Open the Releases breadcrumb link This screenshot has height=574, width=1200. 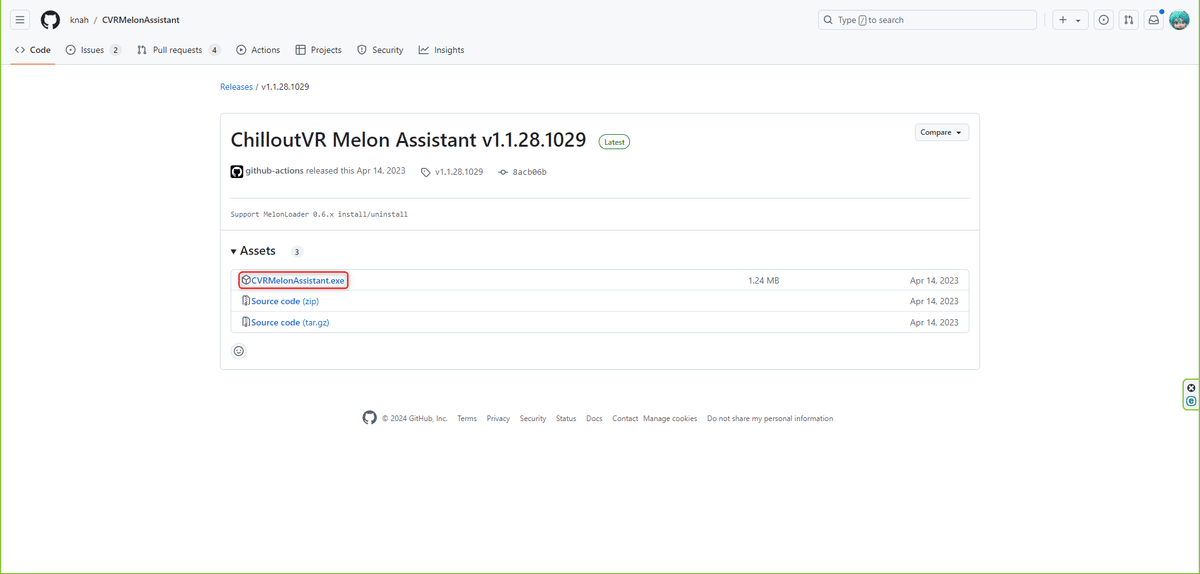click(236, 87)
